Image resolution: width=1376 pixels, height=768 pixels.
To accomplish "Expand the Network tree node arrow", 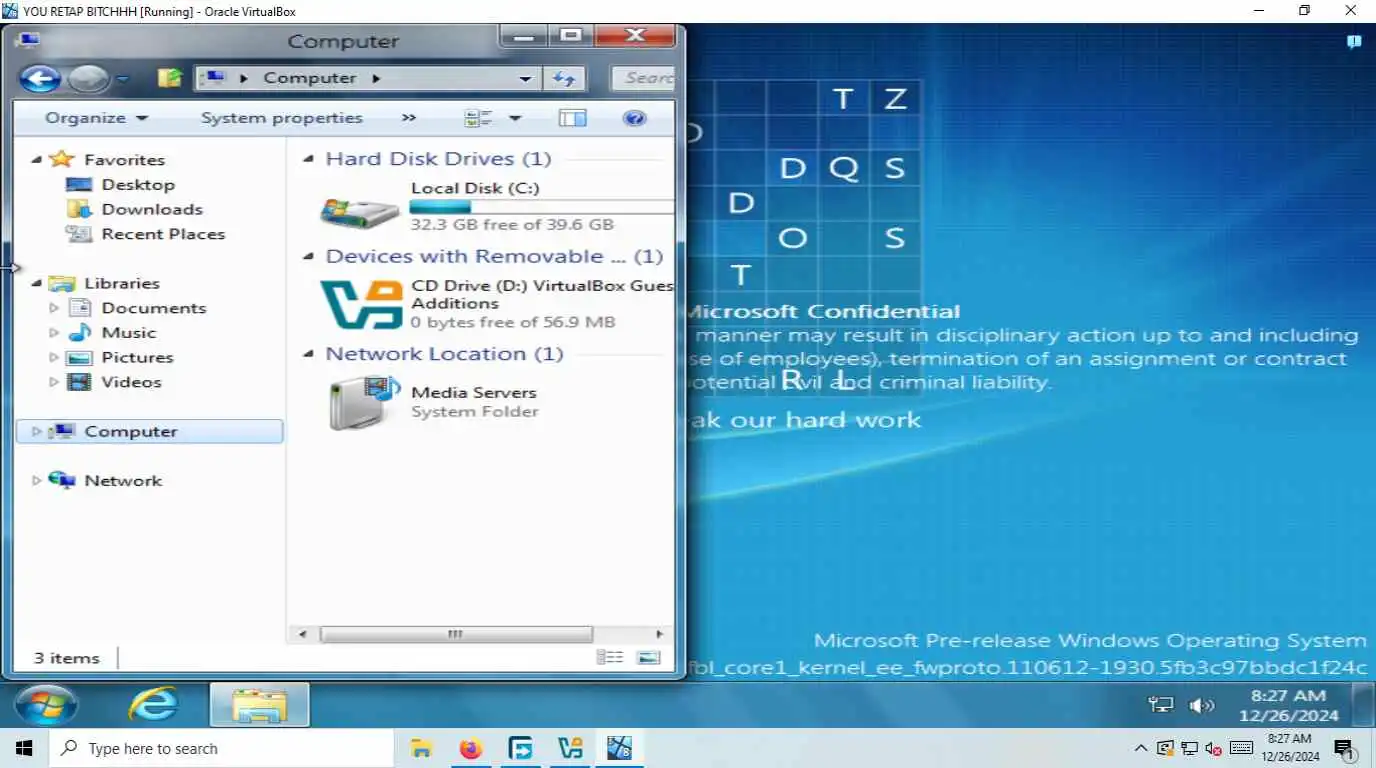I will 37,481.
